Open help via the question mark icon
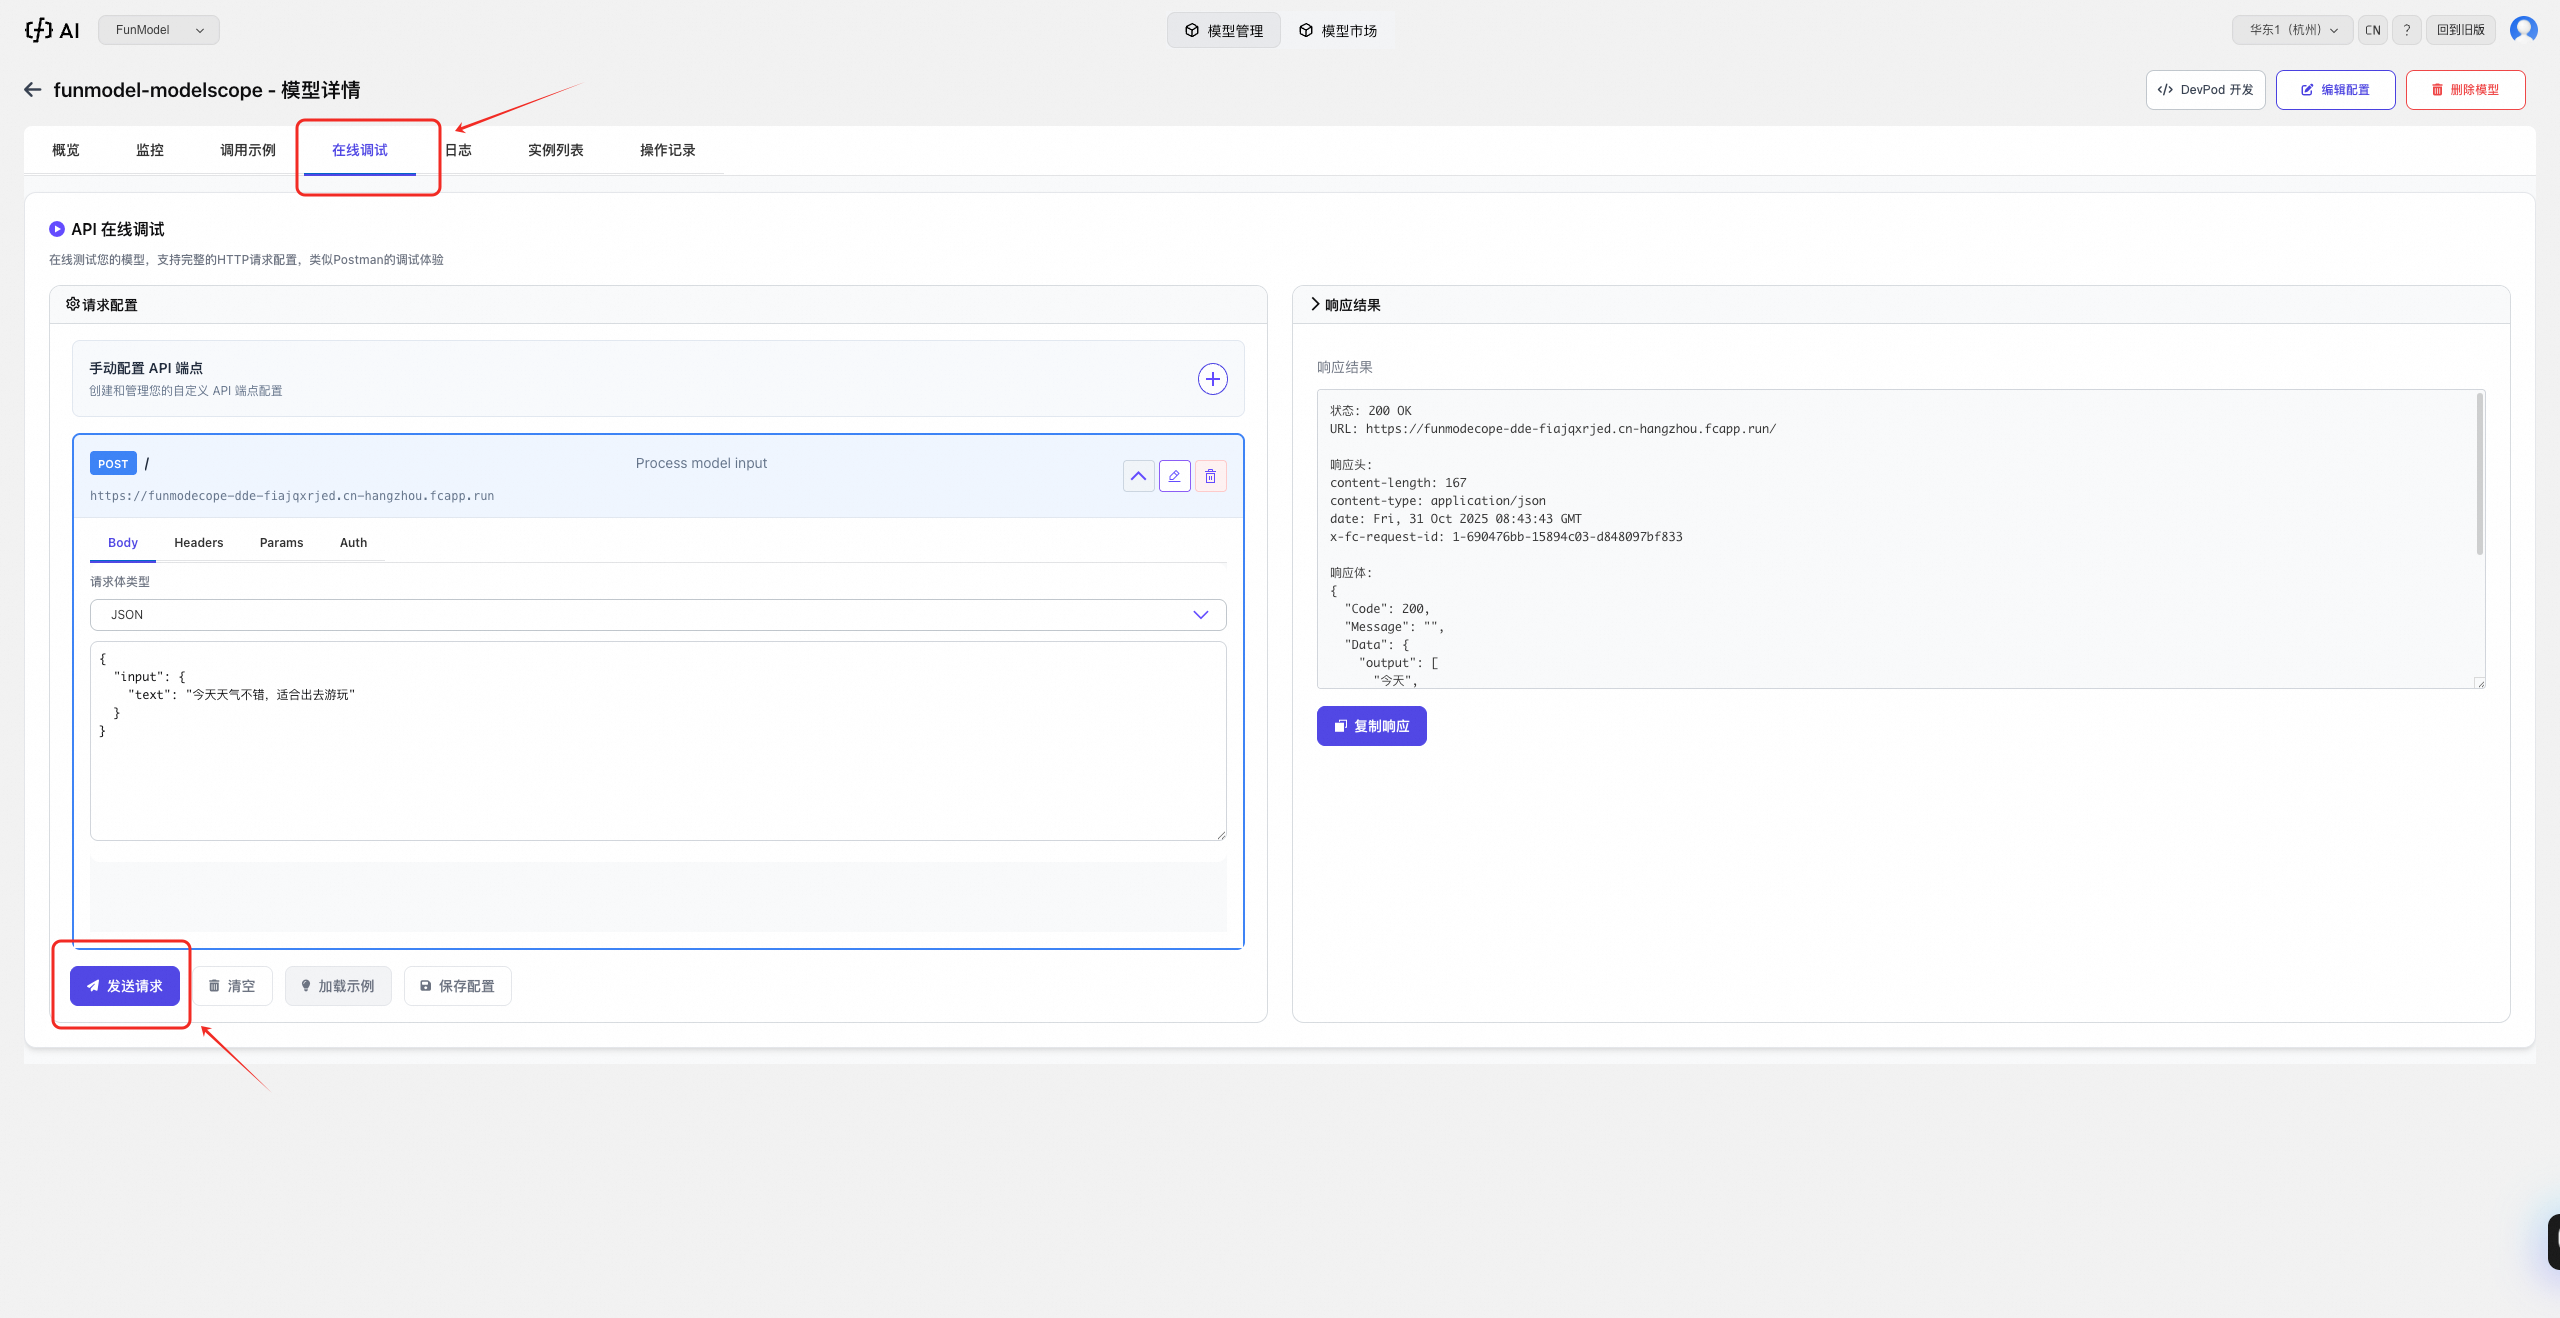This screenshot has width=2560, height=1318. click(2407, 30)
